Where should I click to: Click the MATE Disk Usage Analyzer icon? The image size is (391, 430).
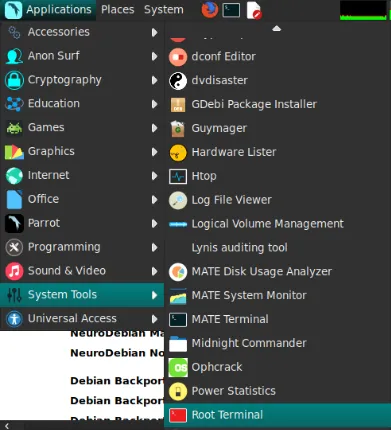pyautogui.click(x=178, y=272)
